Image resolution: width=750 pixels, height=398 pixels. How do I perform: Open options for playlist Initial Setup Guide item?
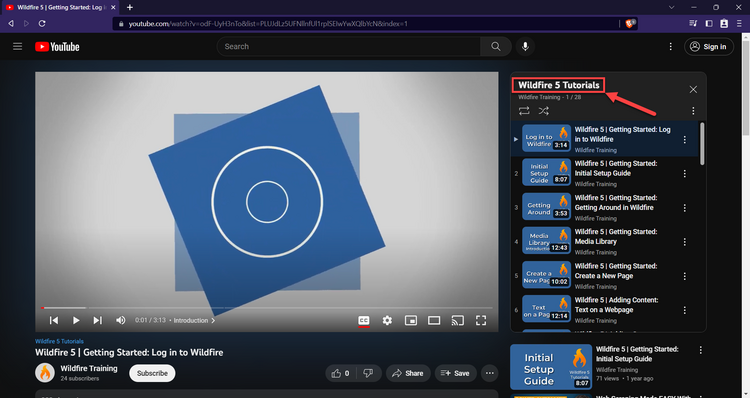pyautogui.click(x=684, y=173)
